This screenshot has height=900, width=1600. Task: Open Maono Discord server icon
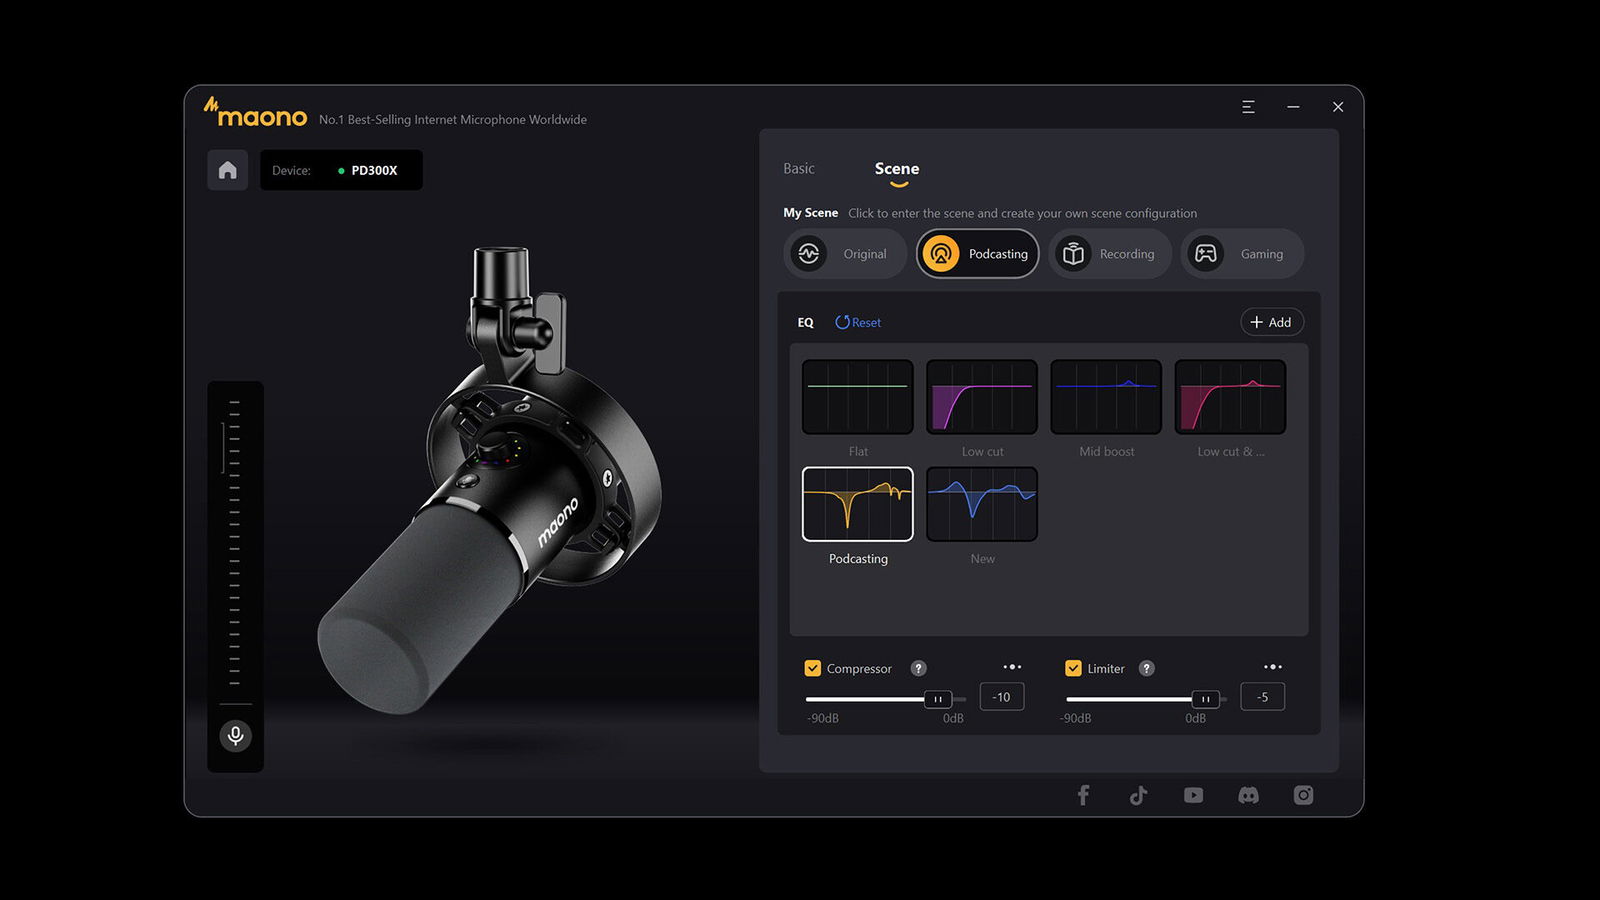pos(1248,795)
